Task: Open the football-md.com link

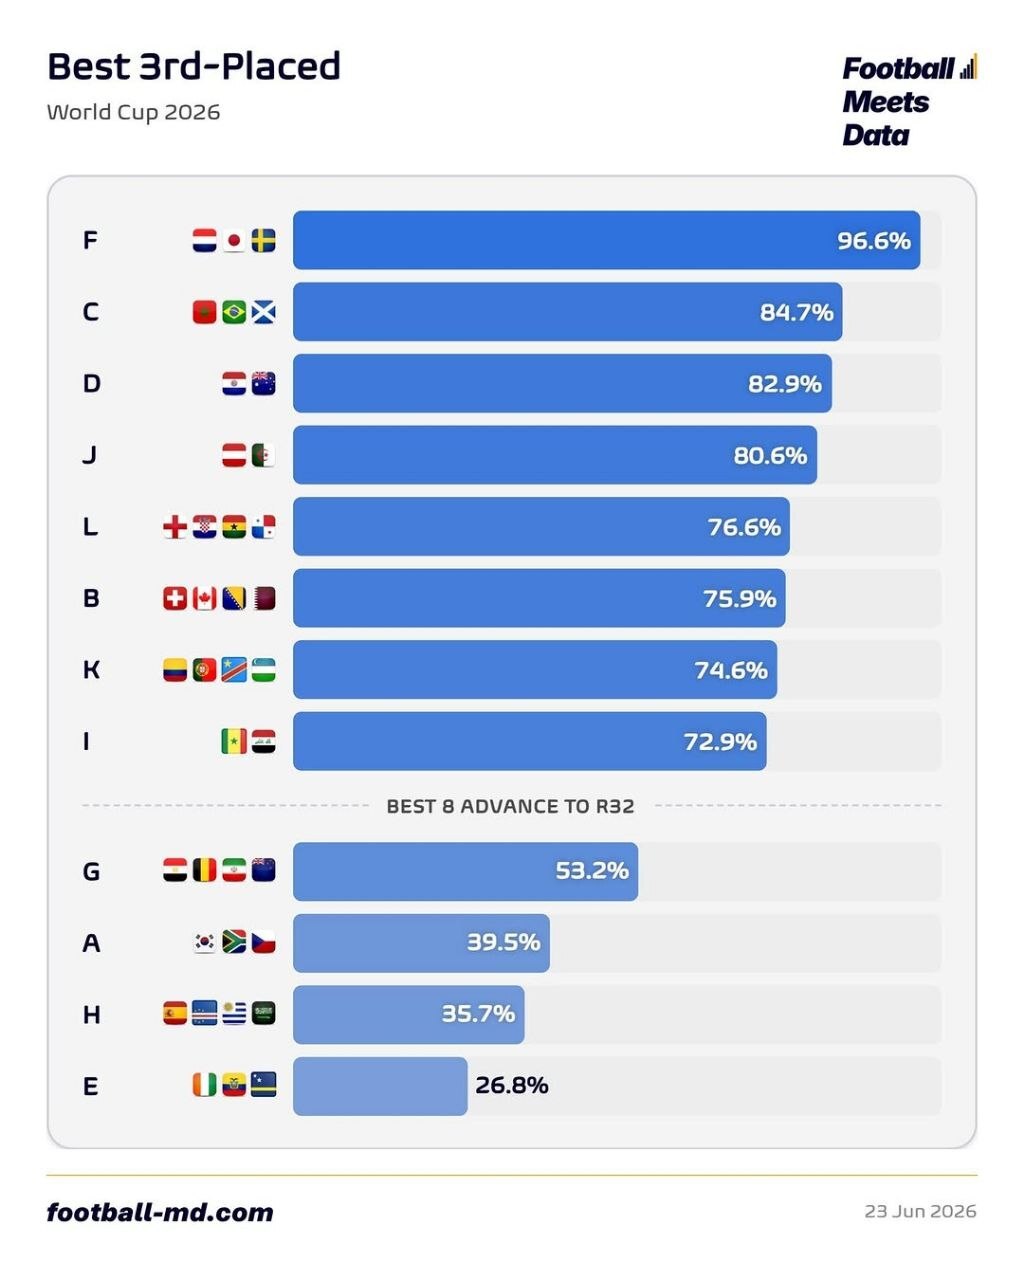Action: click(x=160, y=1212)
